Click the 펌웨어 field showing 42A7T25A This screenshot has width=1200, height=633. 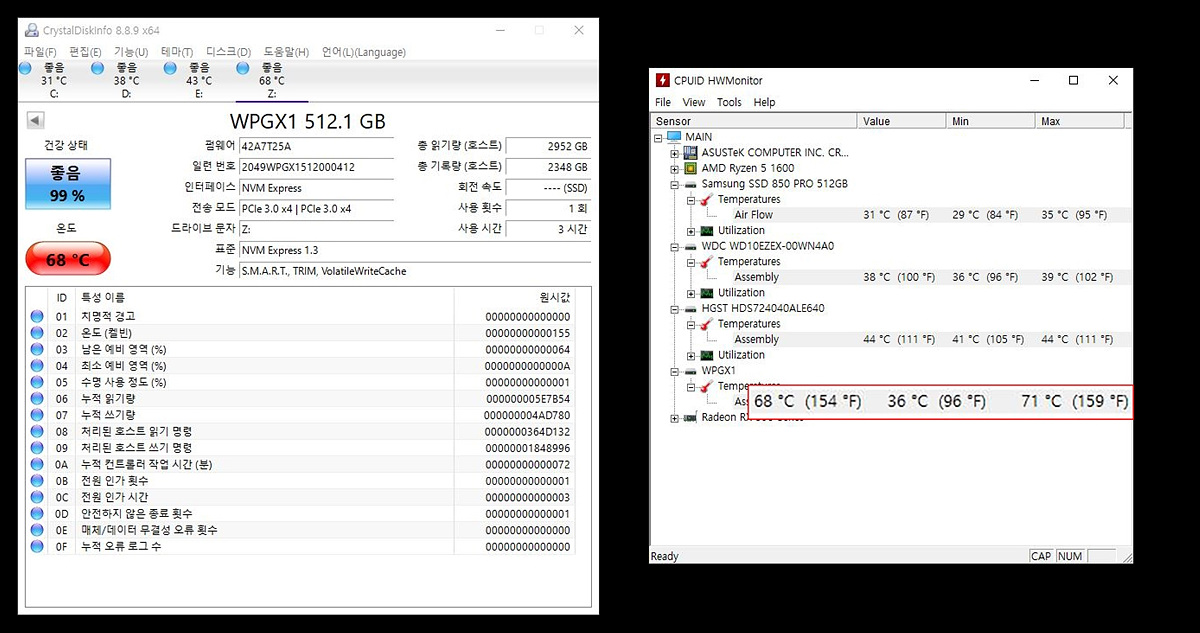[x=316, y=147]
